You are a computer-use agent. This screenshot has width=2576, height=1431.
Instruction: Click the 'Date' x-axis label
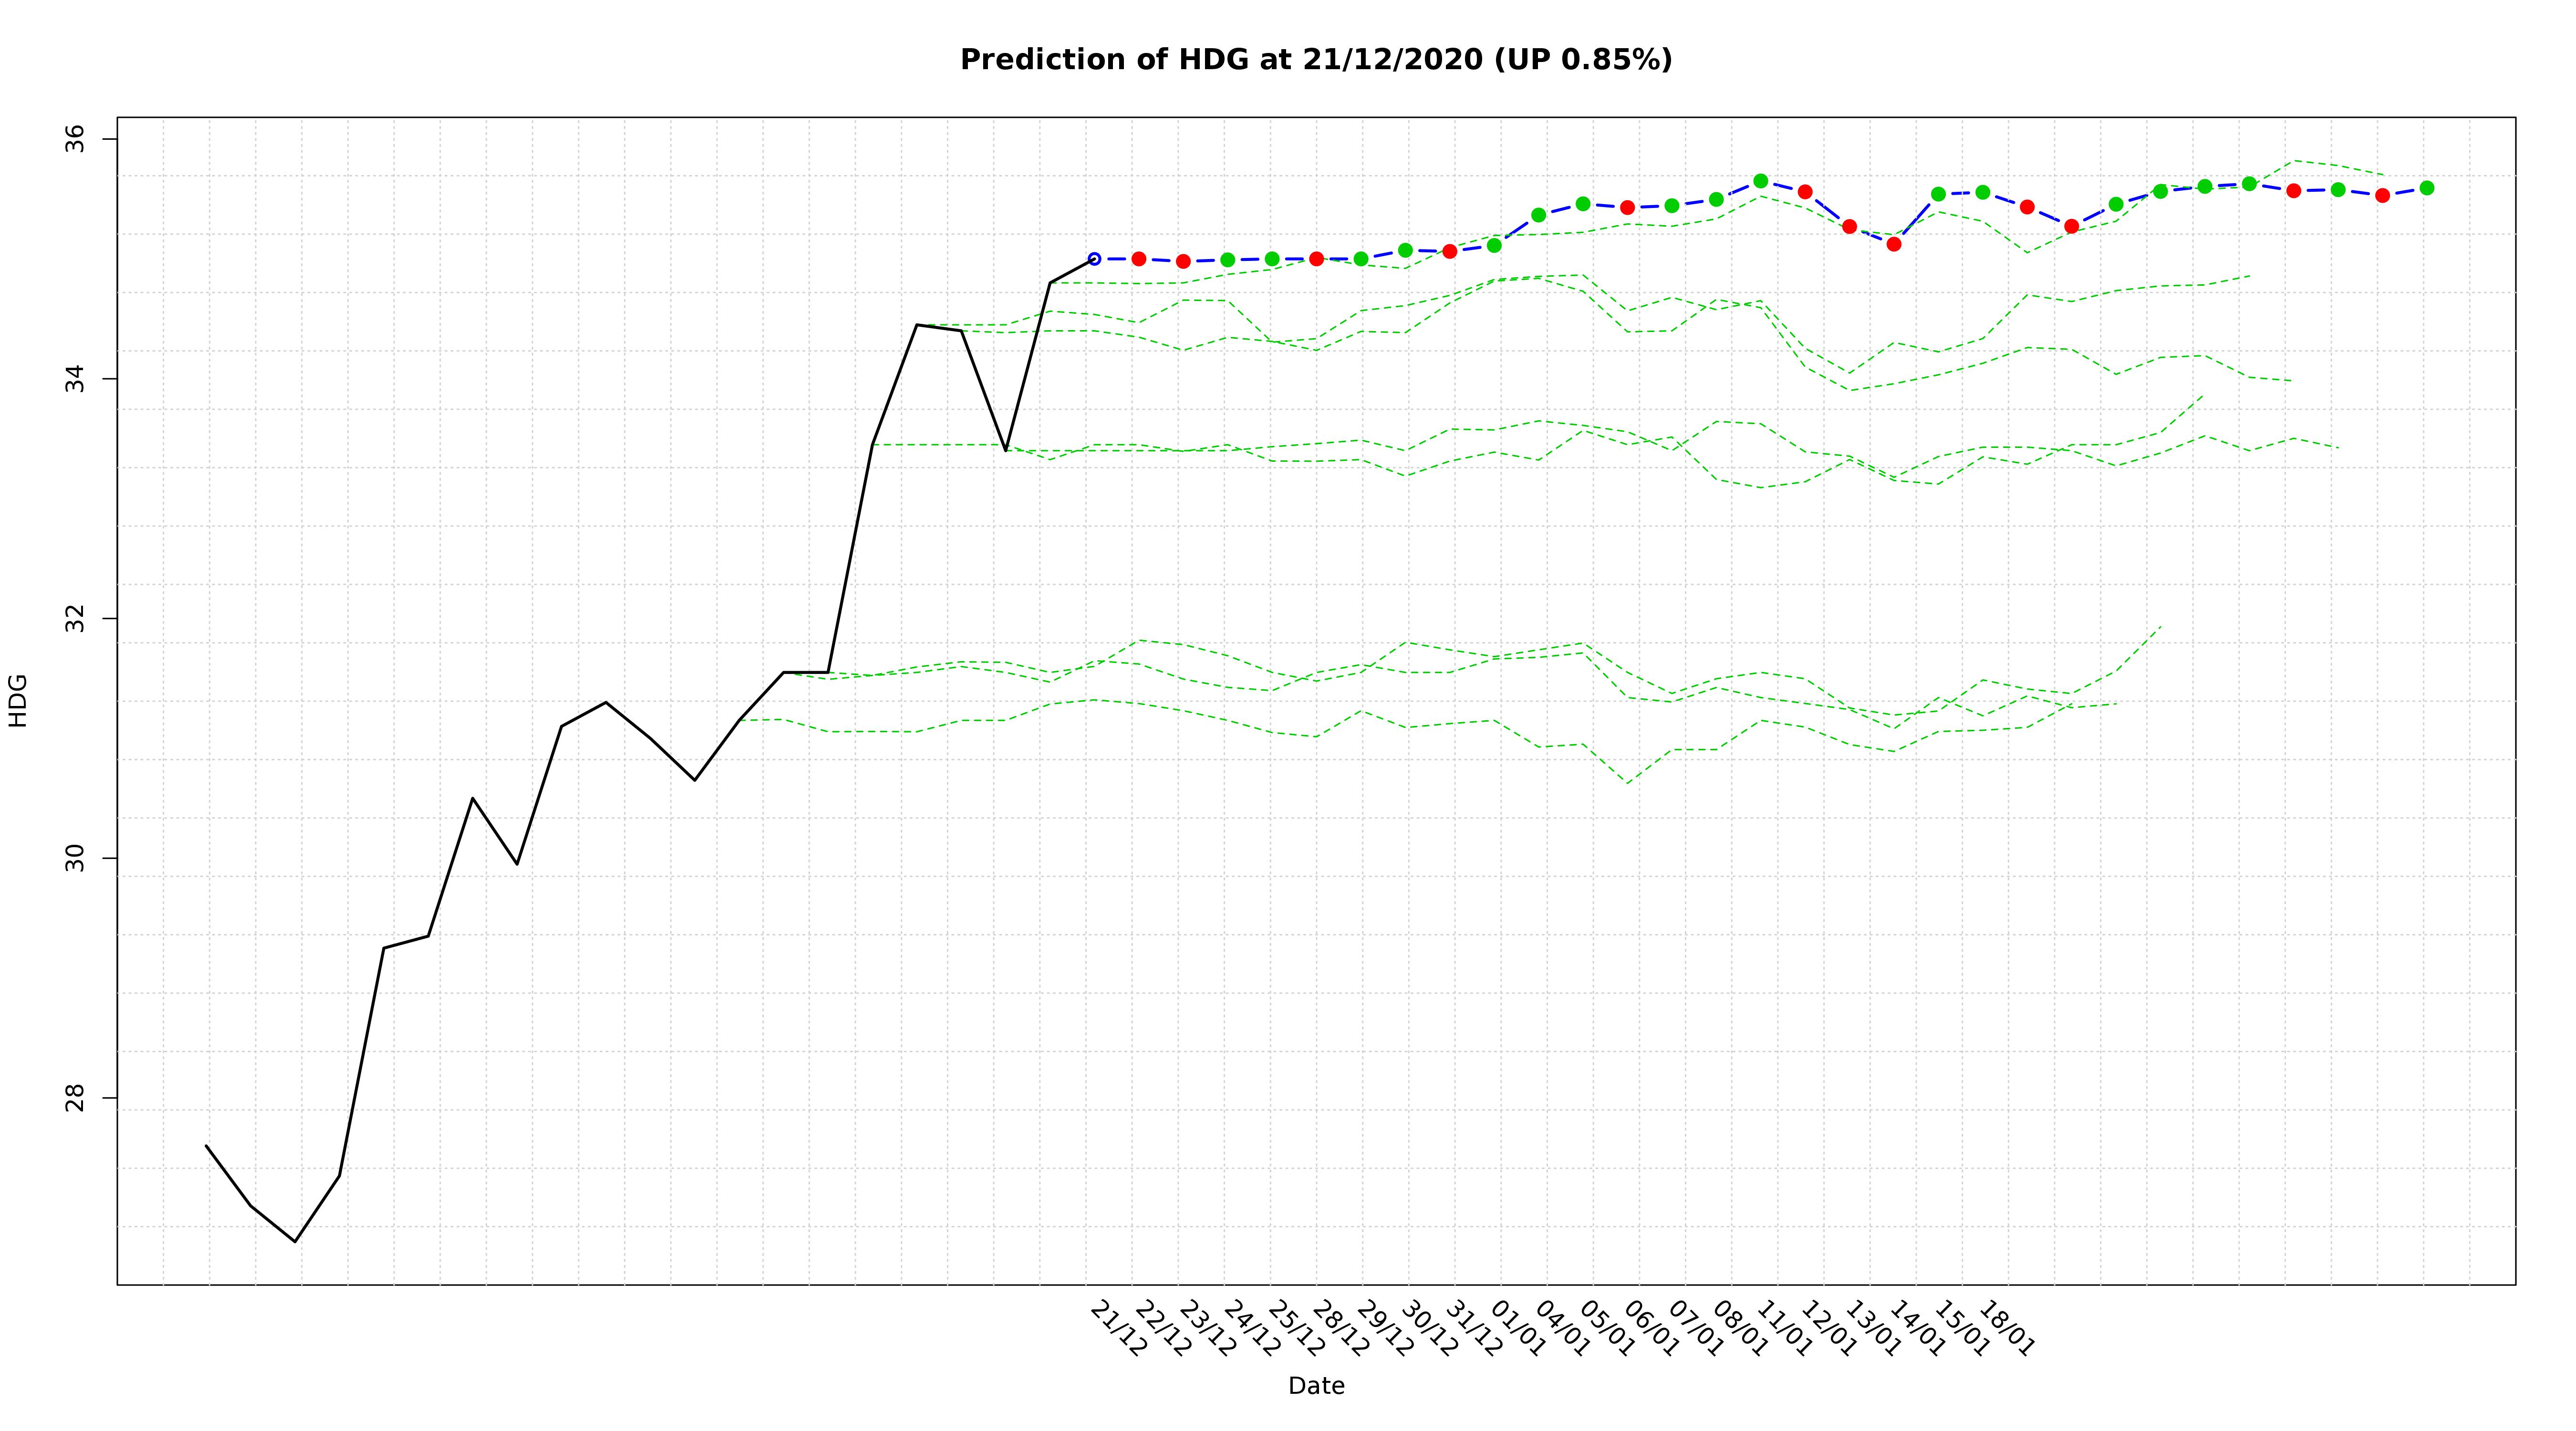point(1316,1386)
